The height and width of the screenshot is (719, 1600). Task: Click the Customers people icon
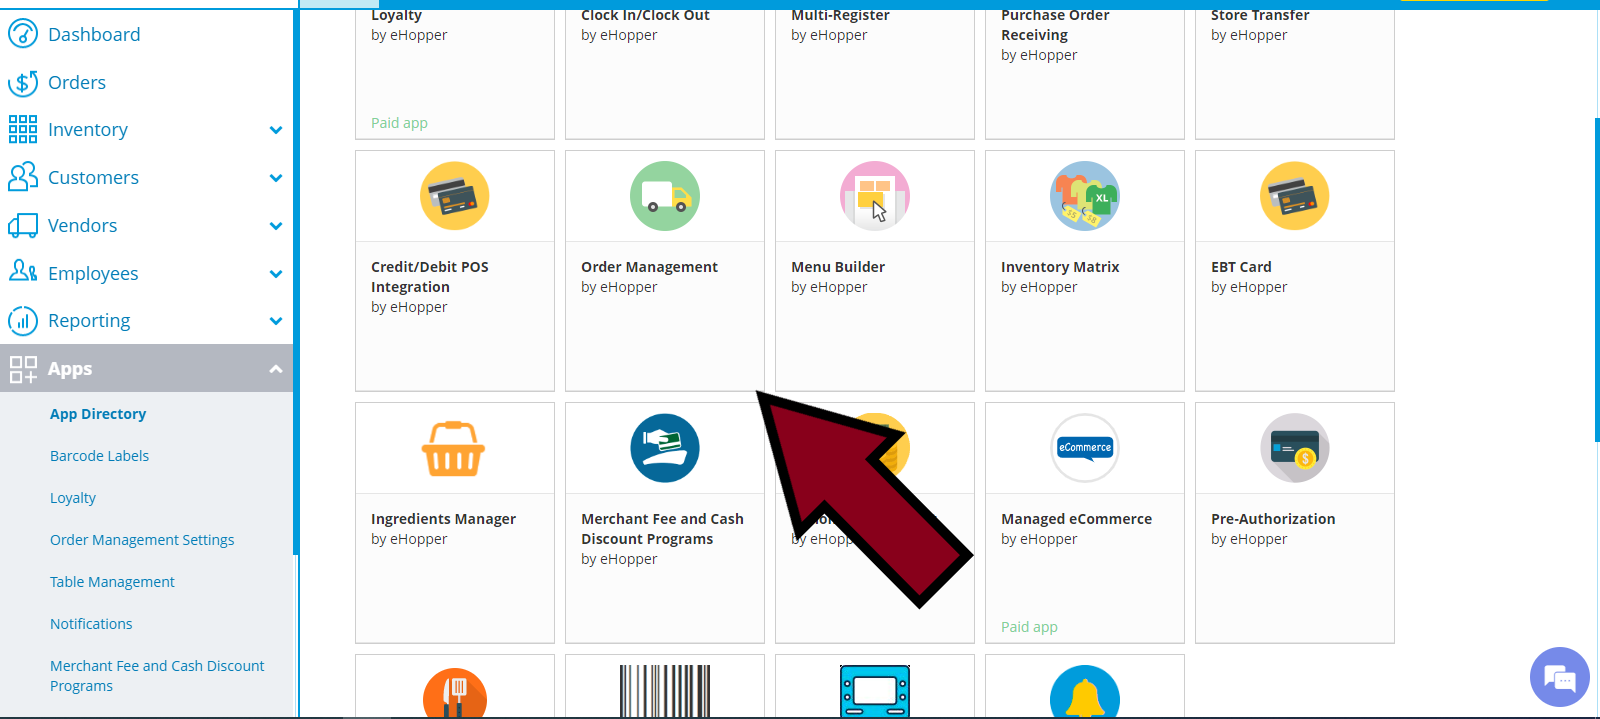[x=23, y=177]
